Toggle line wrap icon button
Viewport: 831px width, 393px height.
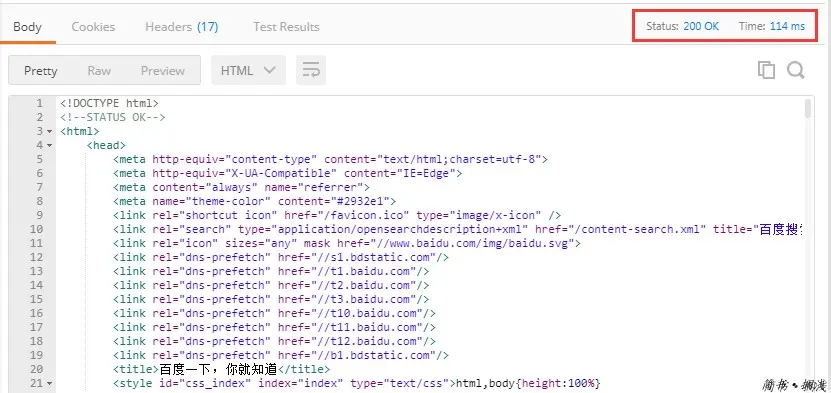311,70
